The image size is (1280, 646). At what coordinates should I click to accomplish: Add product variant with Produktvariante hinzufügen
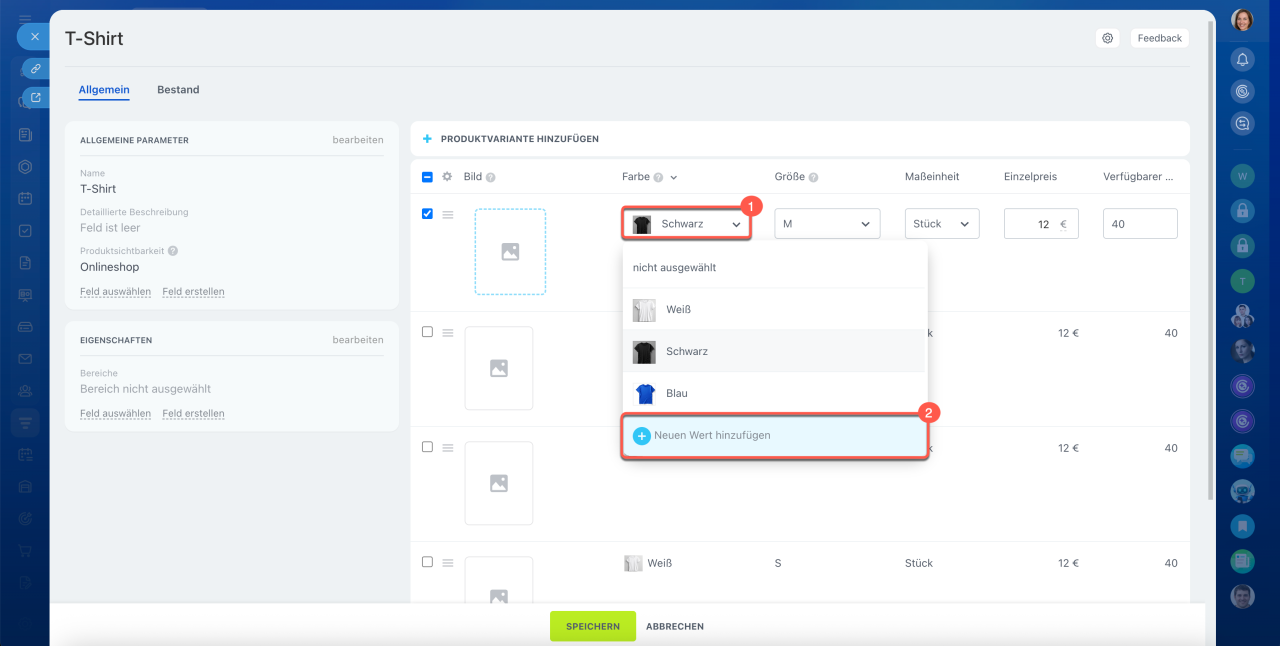click(x=511, y=139)
